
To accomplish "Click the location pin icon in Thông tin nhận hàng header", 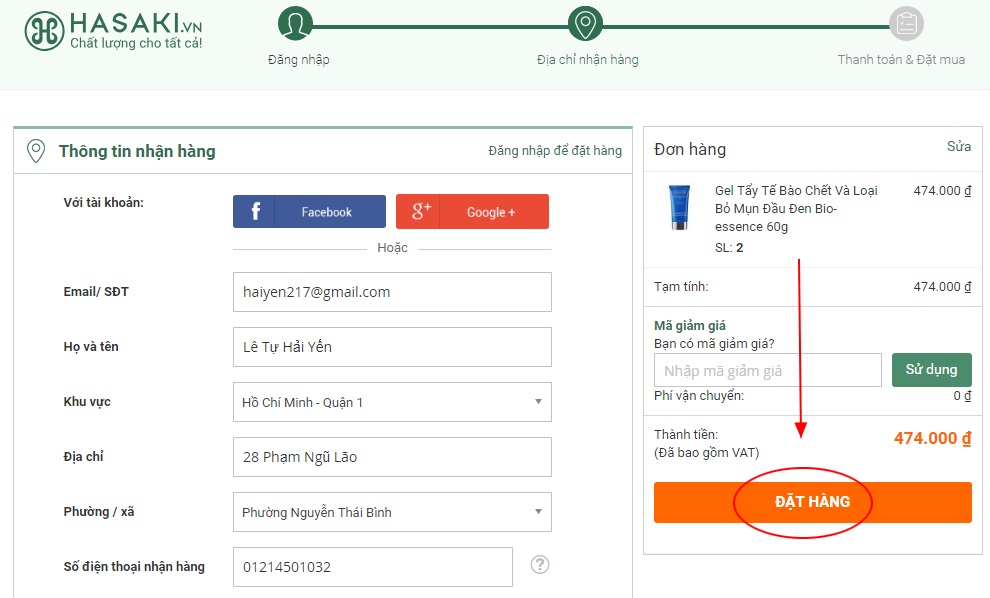I will pos(36,152).
